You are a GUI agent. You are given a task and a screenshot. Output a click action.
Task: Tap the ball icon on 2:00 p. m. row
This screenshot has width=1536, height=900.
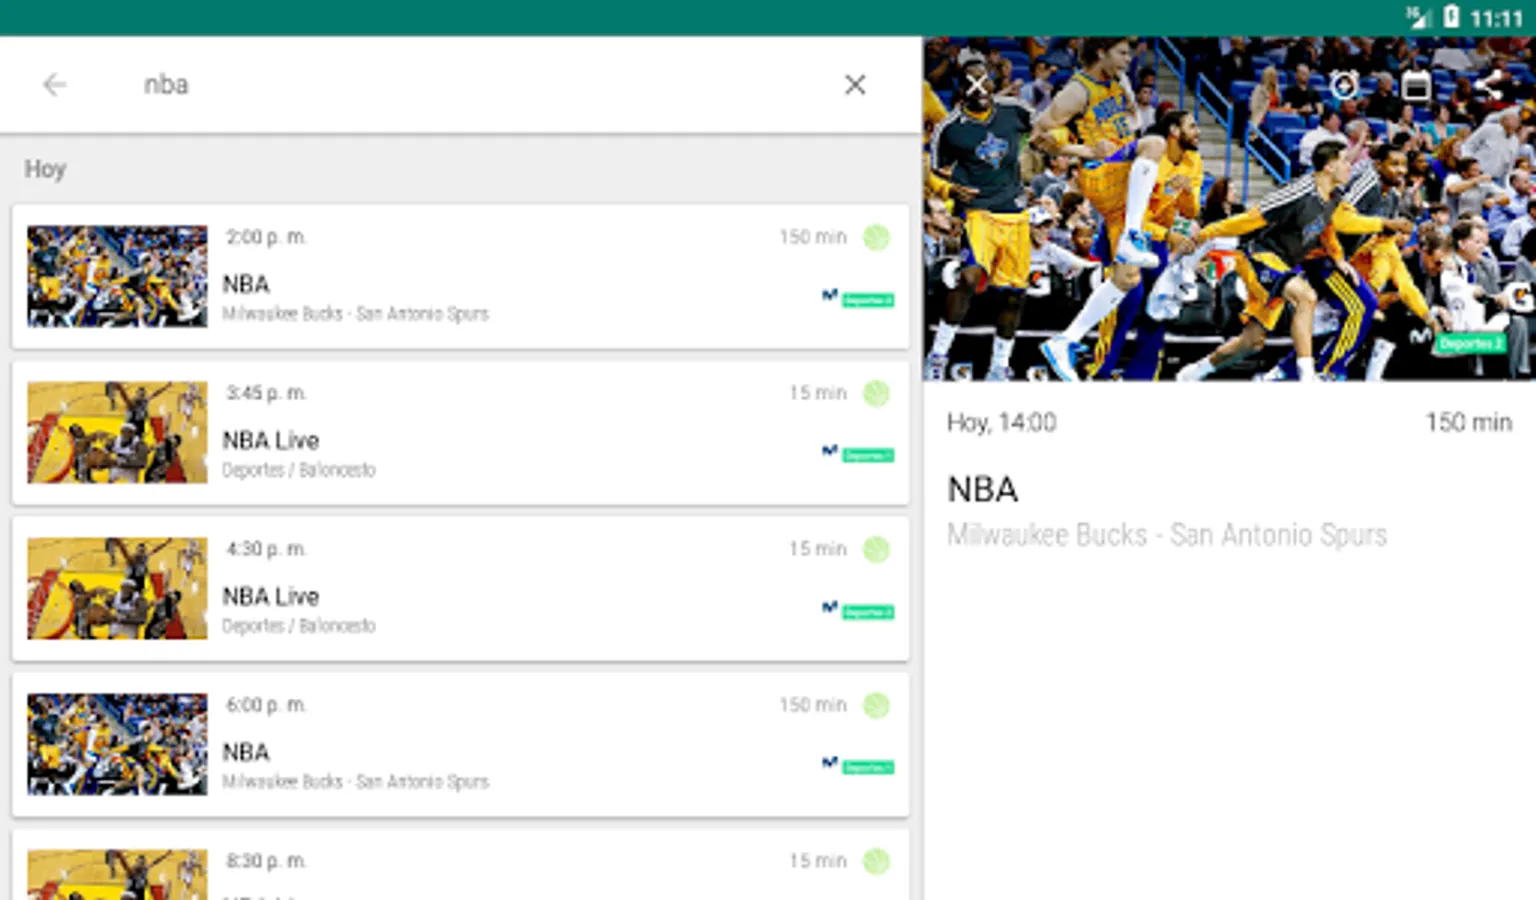click(x=876, y=237)
